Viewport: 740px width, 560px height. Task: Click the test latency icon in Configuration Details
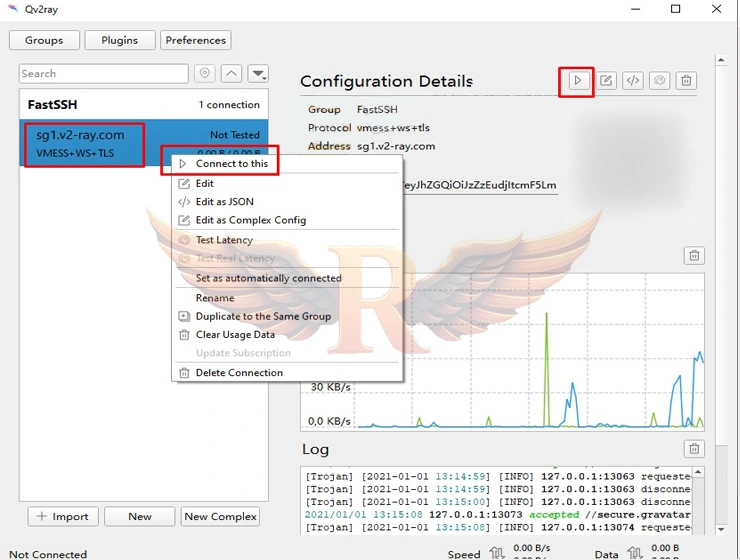(659, 81)
